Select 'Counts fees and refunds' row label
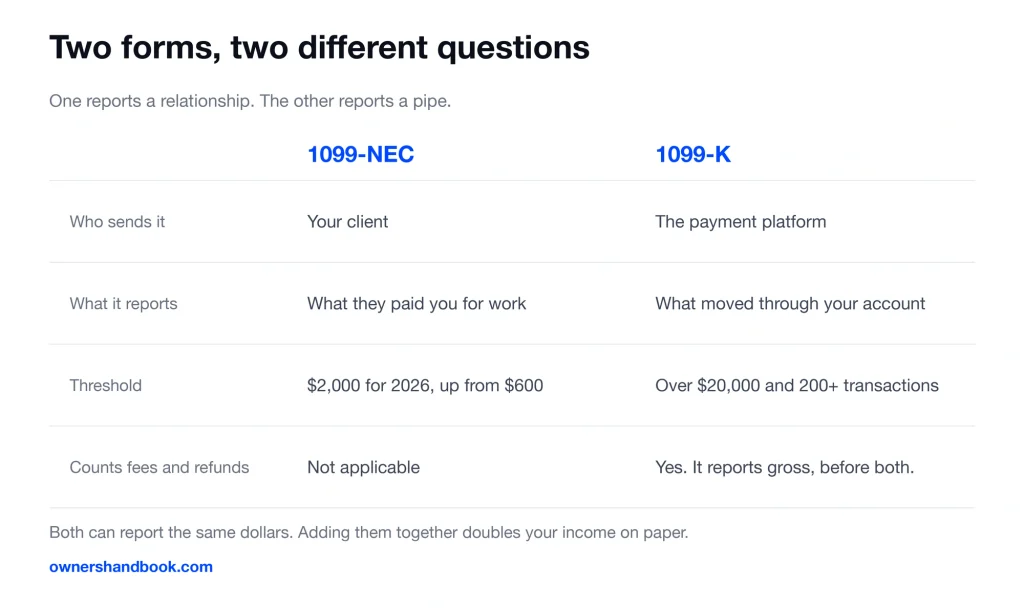 (159, 468)
